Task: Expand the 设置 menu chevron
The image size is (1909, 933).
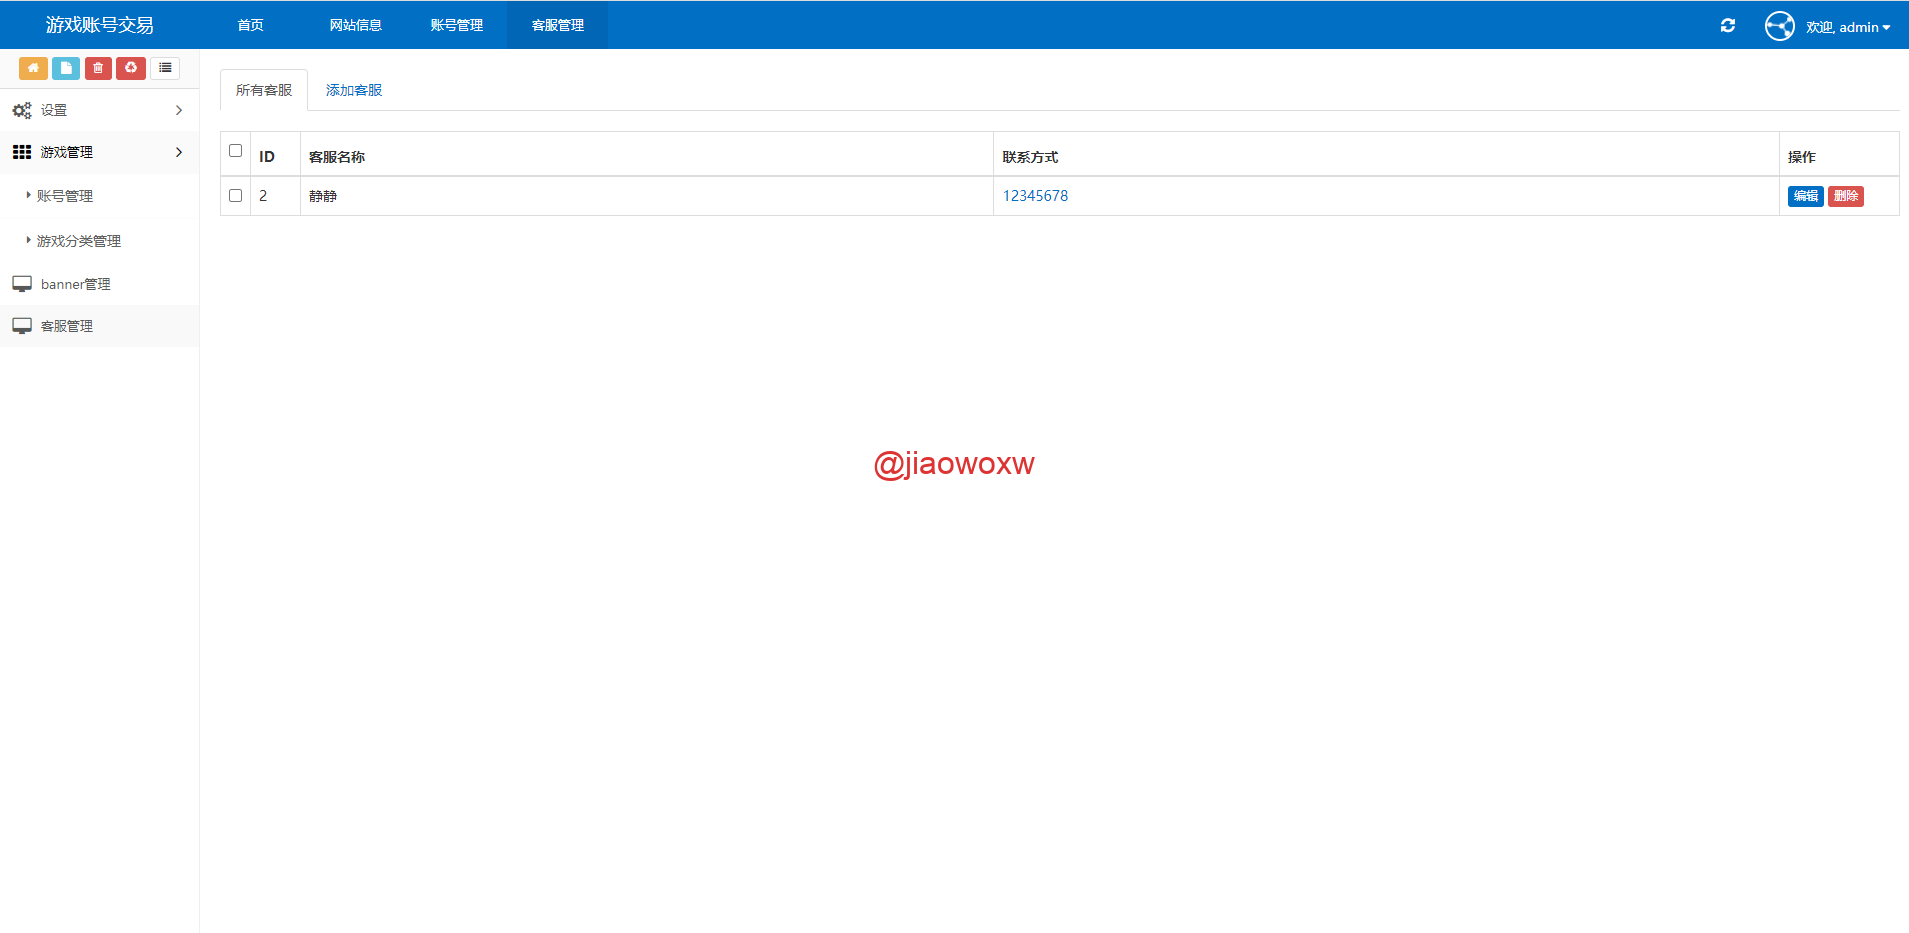Action: coord(179,110)
